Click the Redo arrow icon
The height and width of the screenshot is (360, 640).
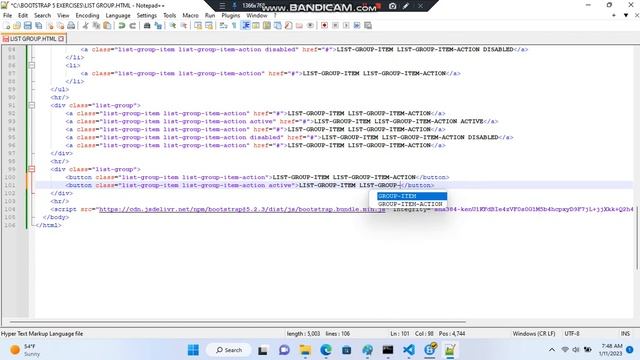[133, 26]
